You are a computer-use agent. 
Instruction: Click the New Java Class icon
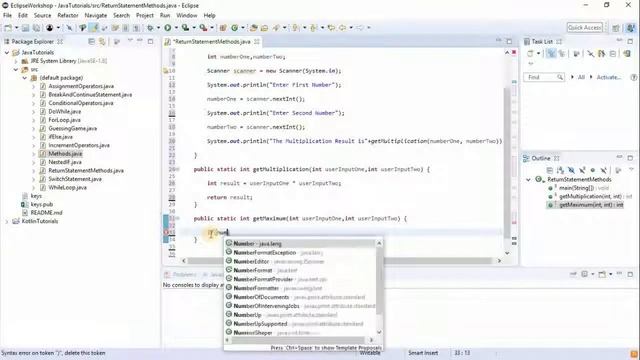coord(234,28)
